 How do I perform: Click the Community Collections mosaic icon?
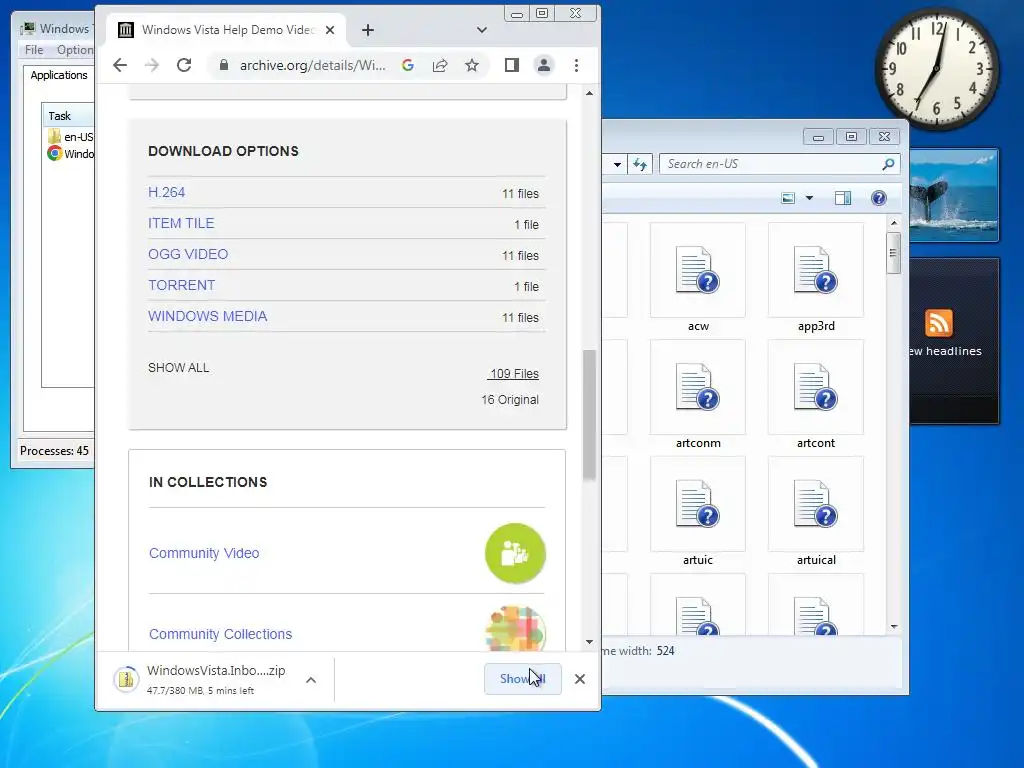pyautogui.click(x=515, y=629)
